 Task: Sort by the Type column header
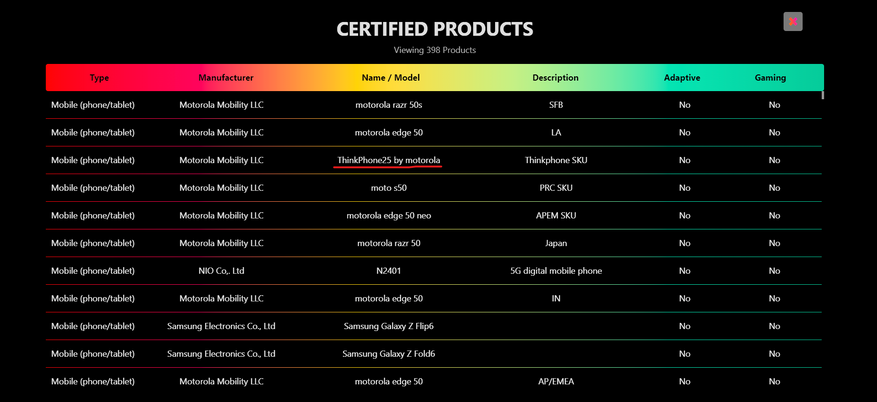point(99,78)
